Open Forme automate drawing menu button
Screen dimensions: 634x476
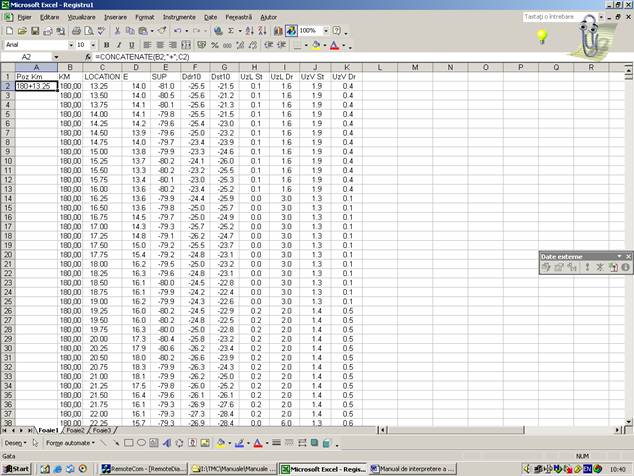pos(66,442)
